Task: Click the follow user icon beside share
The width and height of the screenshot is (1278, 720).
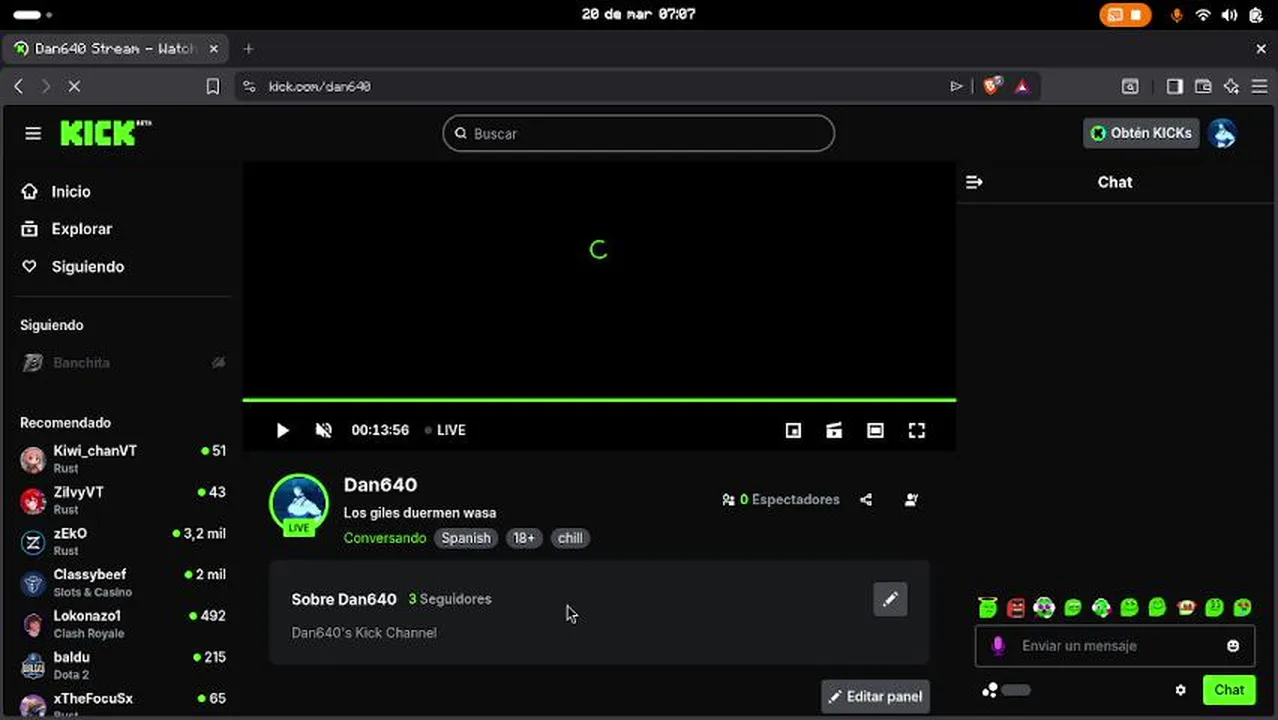Action: (x=911, y=499)
